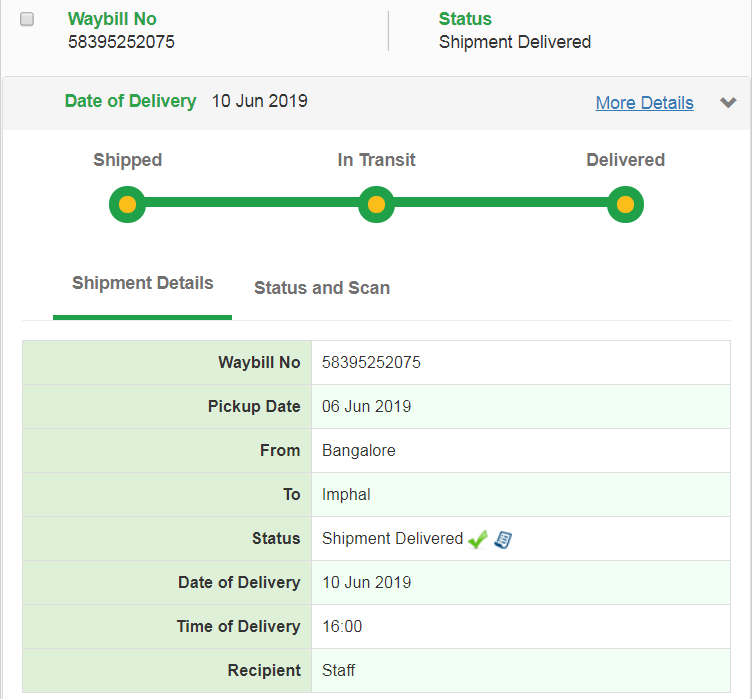Click the Delivered progress circle
Screen dimensions: 752x699
[625, 205]
